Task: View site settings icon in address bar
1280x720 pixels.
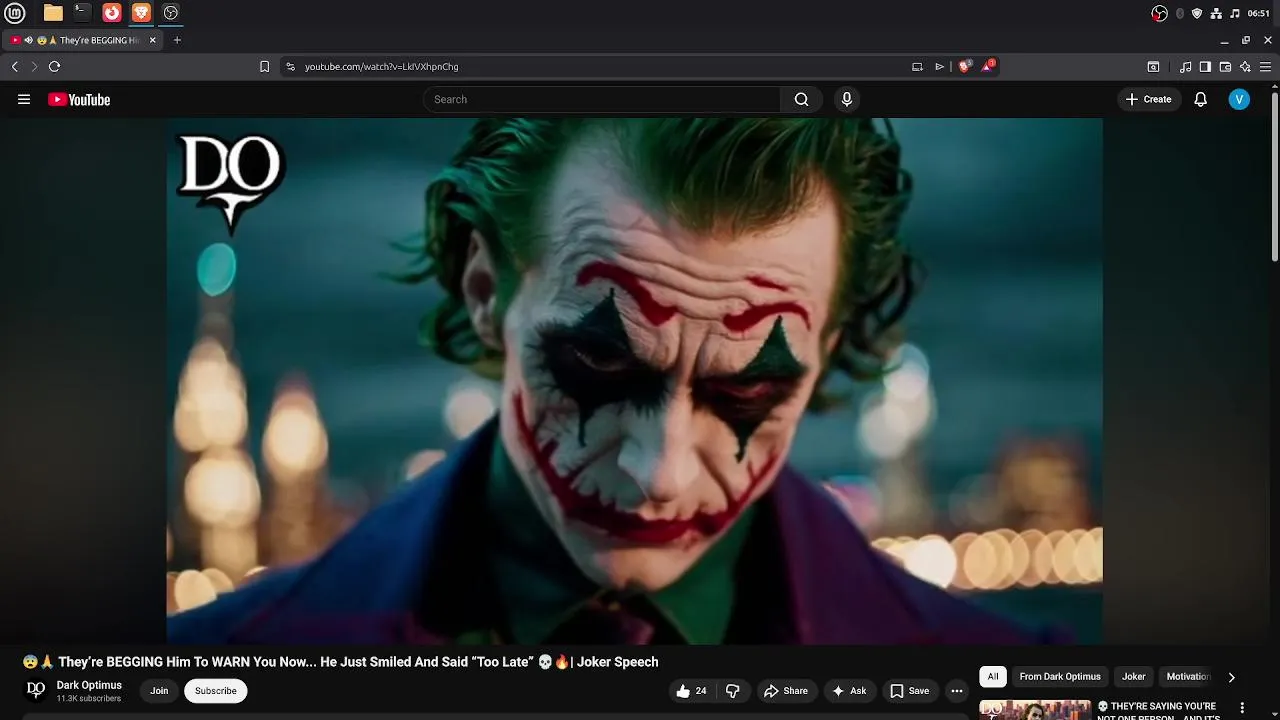Action: pyautogui.click(x=290, y=67)
